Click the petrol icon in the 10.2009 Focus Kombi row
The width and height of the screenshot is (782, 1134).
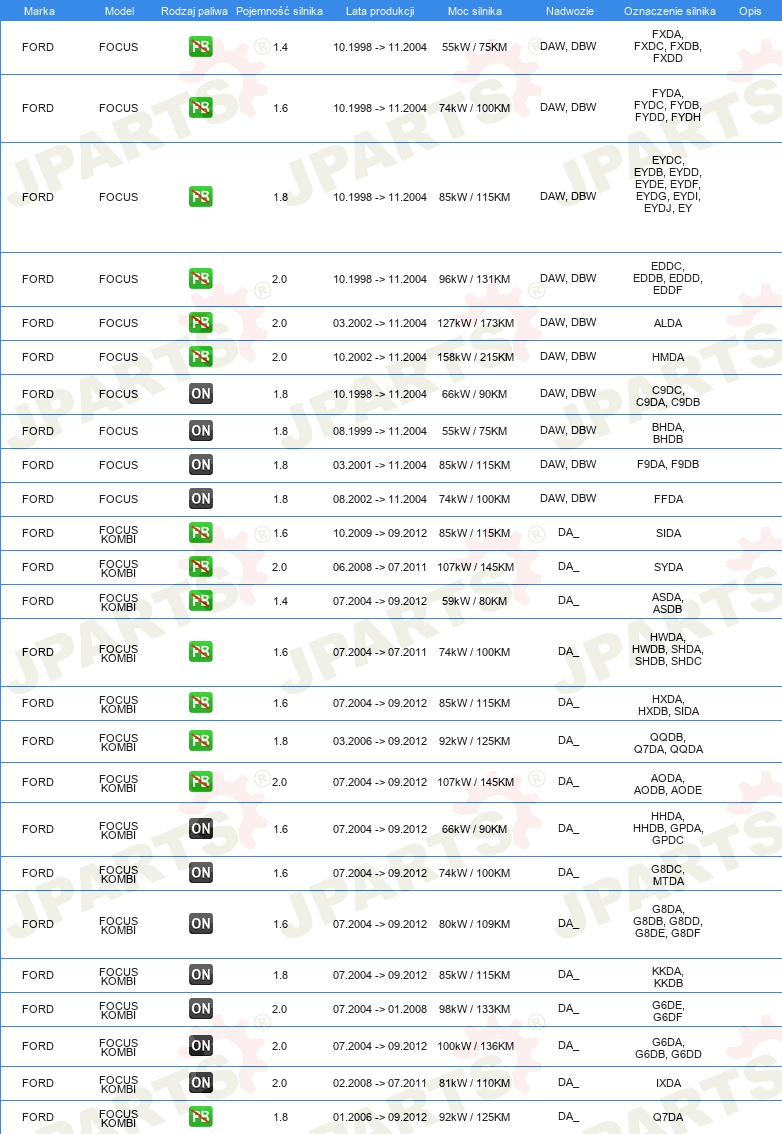pyautogui.click(x=200, y=533)
